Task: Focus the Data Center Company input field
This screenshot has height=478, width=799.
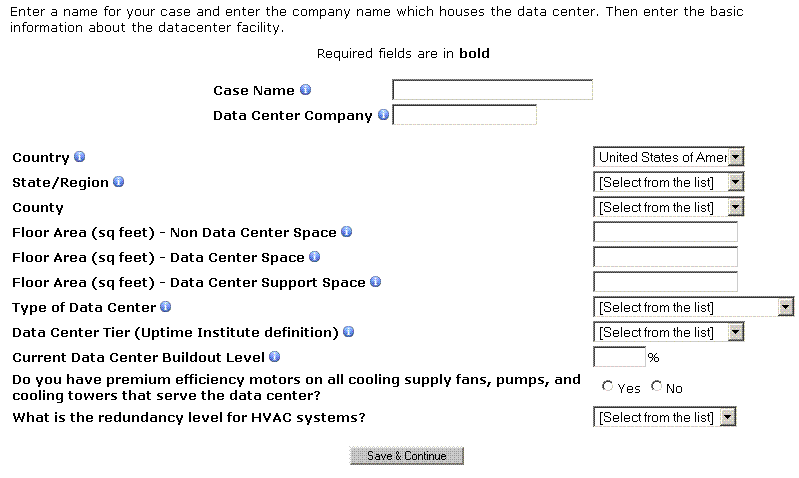Action: click(x=465, y=115)
